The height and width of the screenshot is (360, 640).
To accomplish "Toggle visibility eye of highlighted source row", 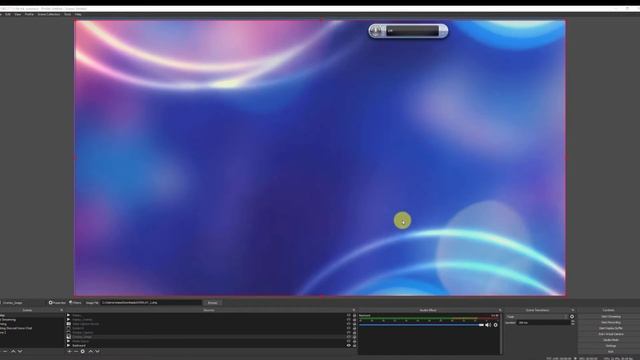I will 349,337.
